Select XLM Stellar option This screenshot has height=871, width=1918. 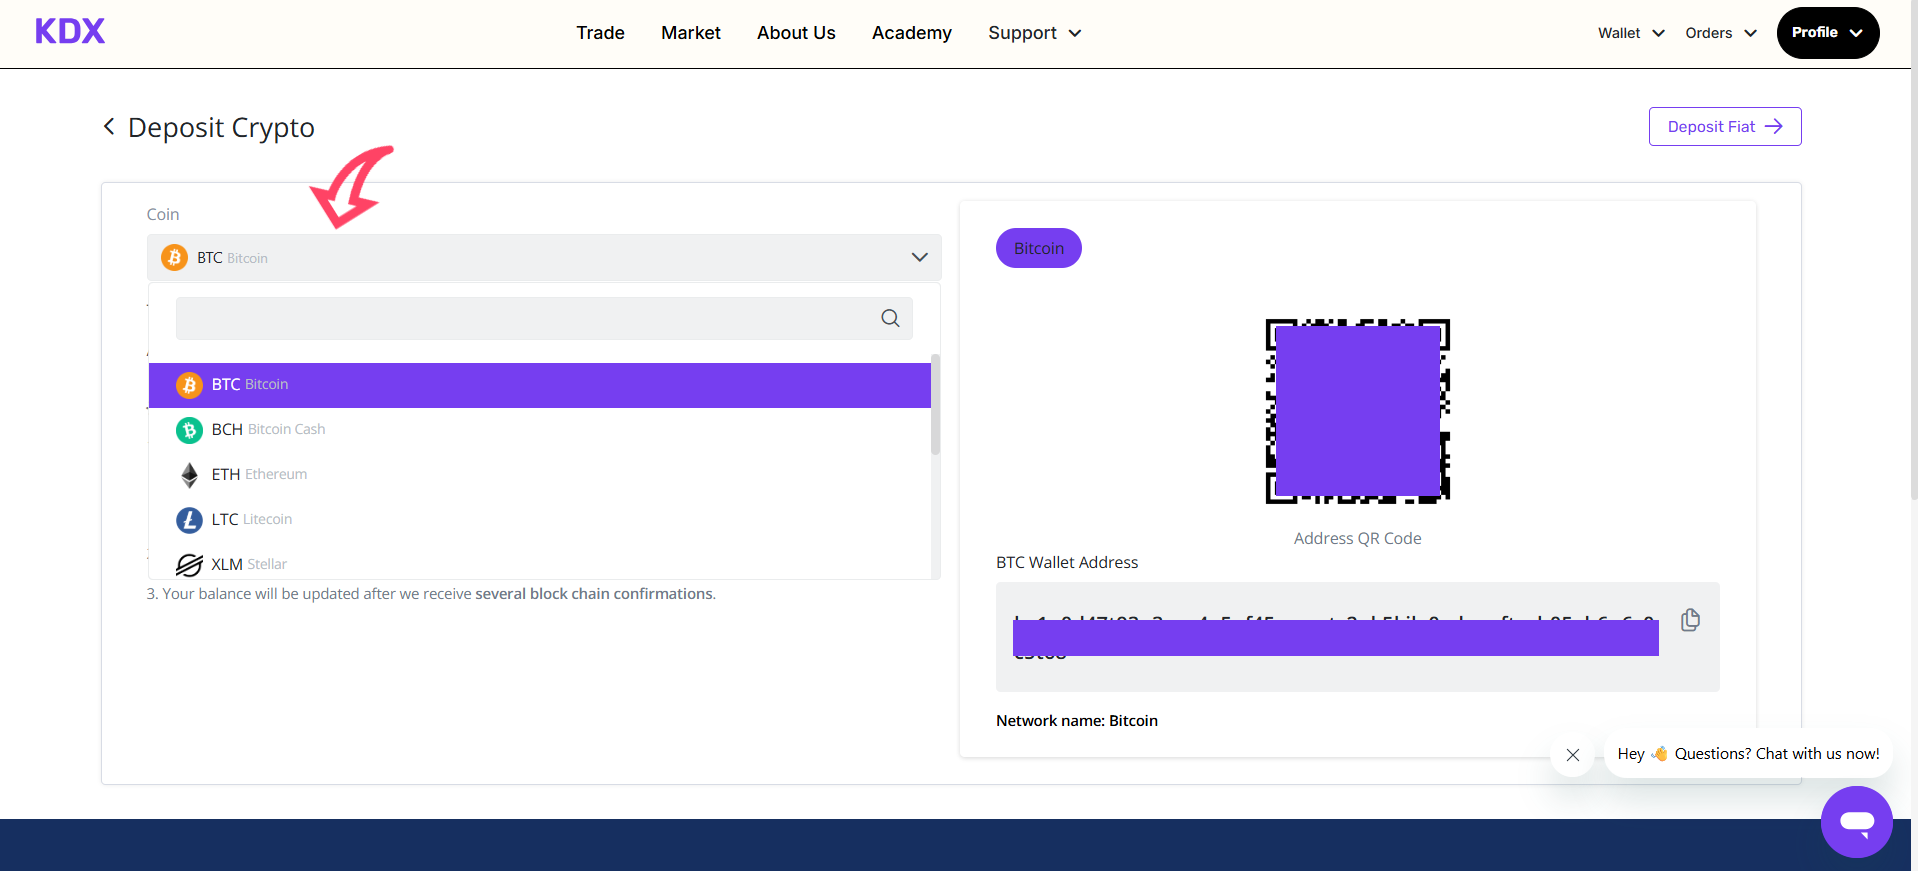click(x=540, y=564)
